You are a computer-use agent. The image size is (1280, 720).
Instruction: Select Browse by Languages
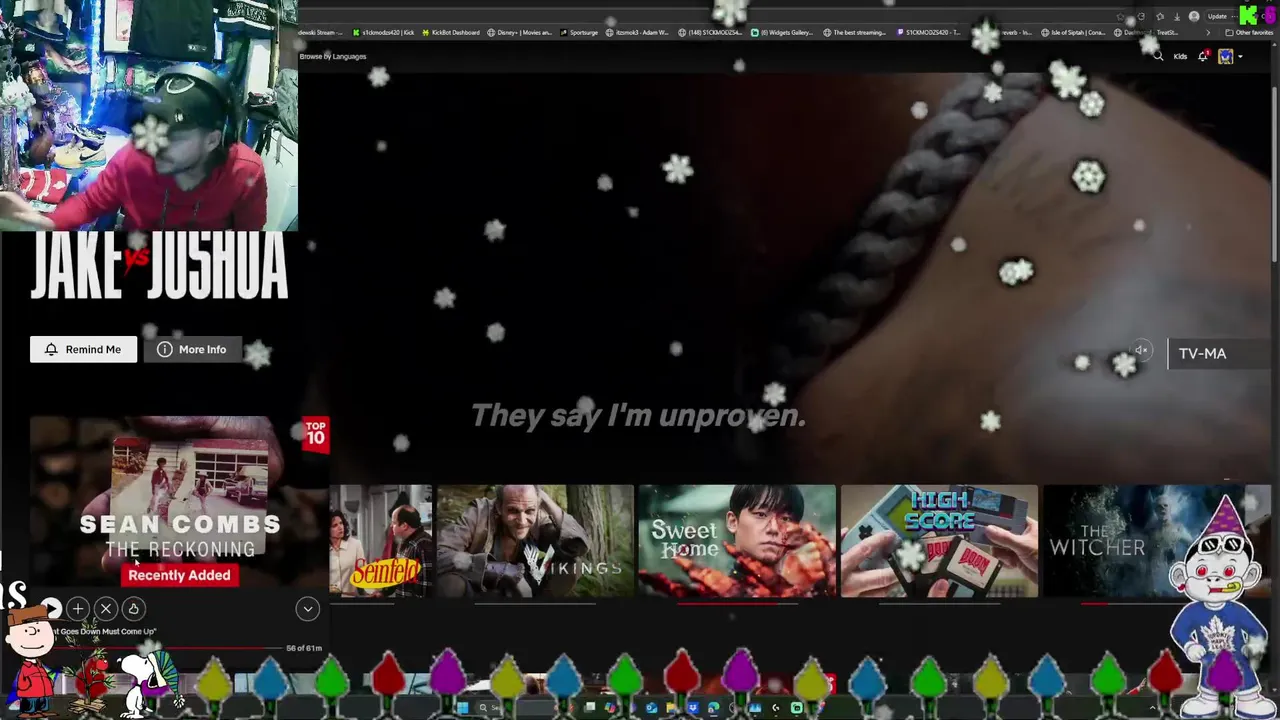coord(333,56)
